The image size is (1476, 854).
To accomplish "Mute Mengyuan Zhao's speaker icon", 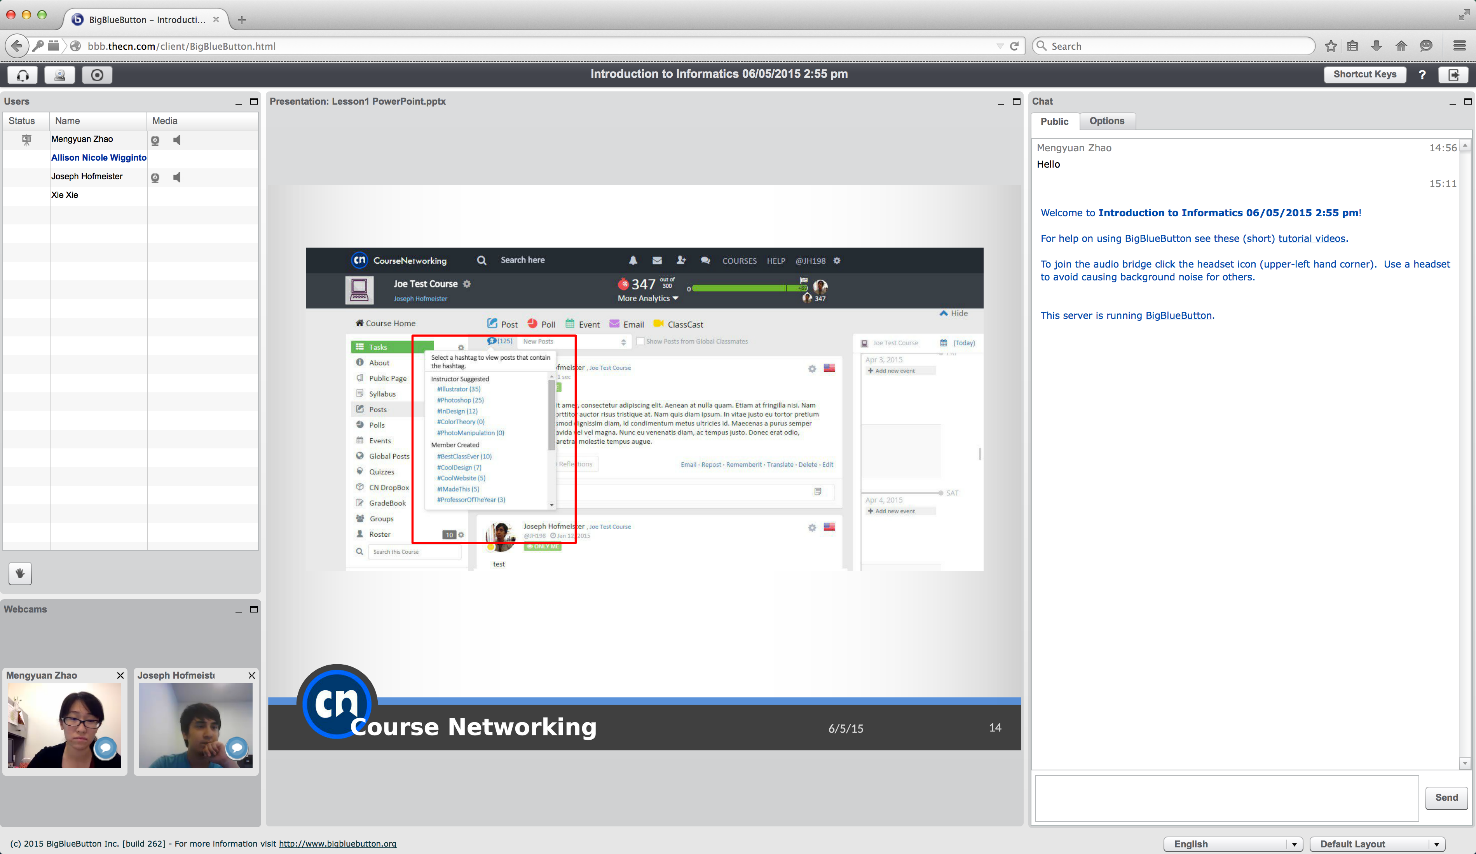I will click(x=177, y=140).
